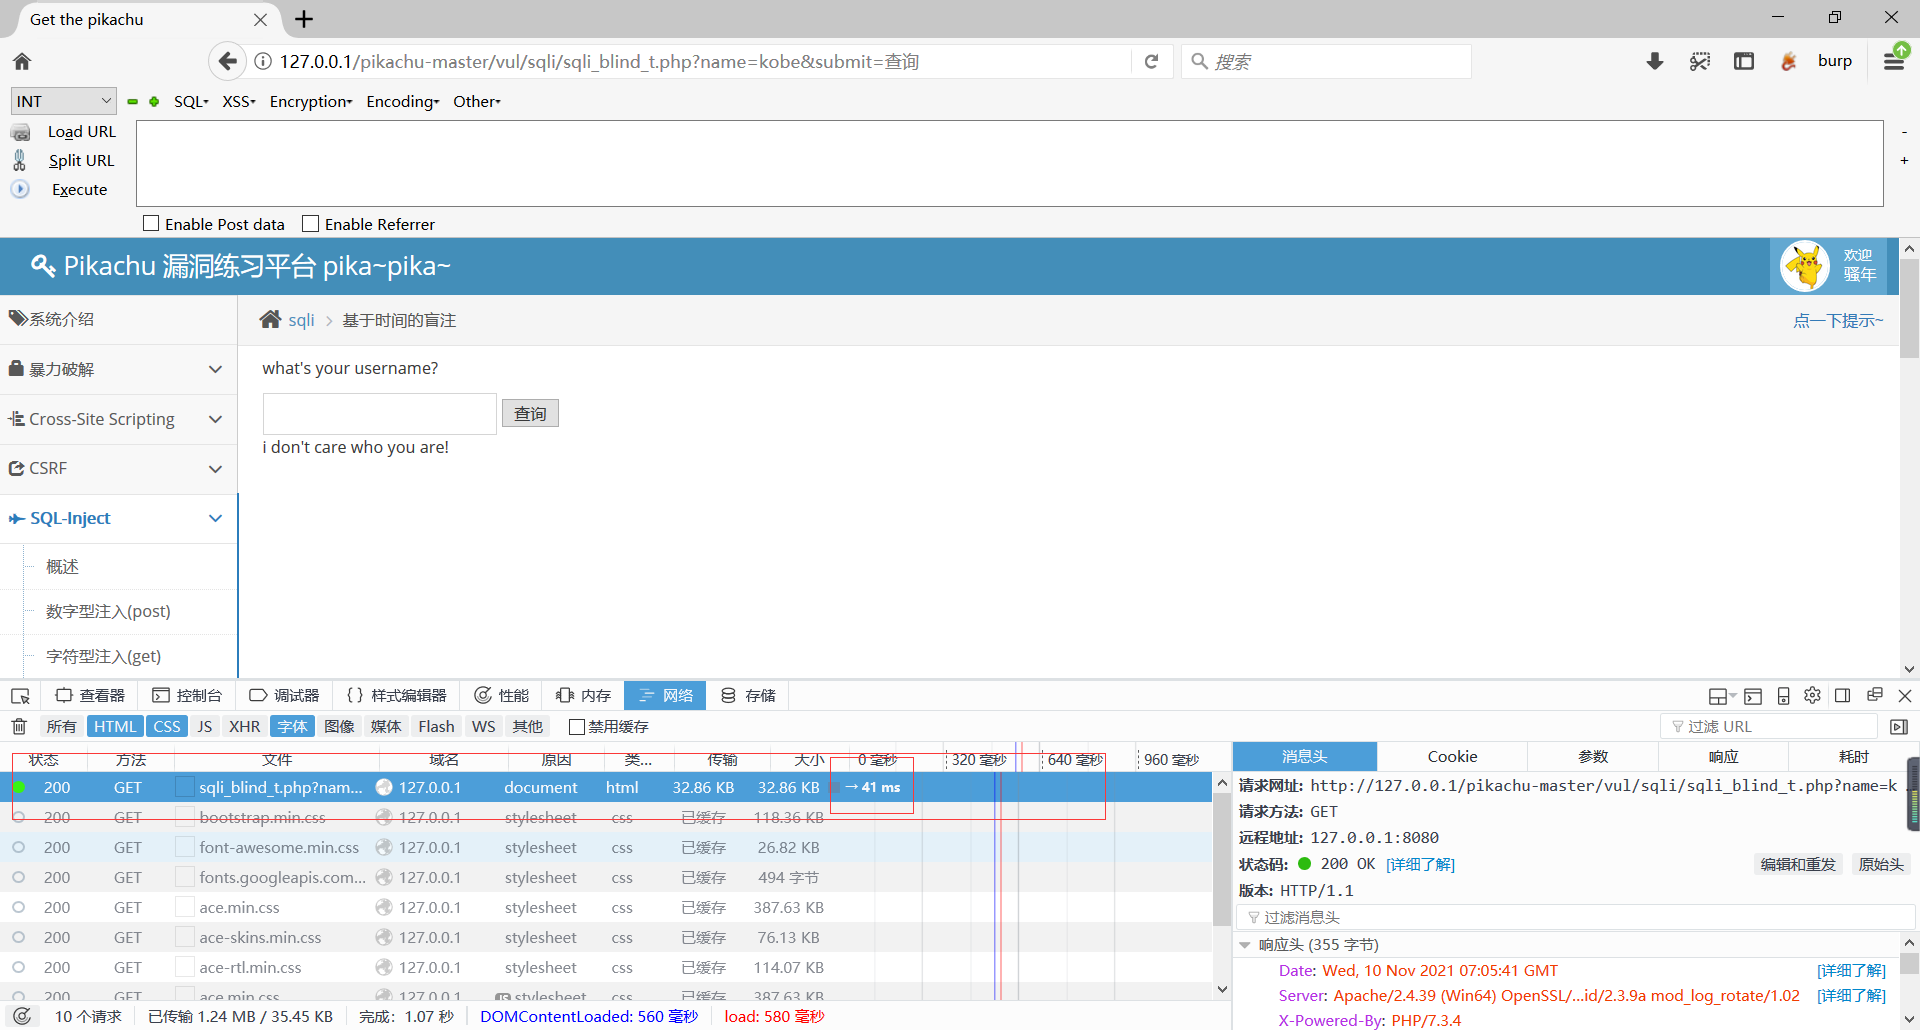Click the 点一下提示 hint link
The image size is (1920, 1030).
(1838, 321)
